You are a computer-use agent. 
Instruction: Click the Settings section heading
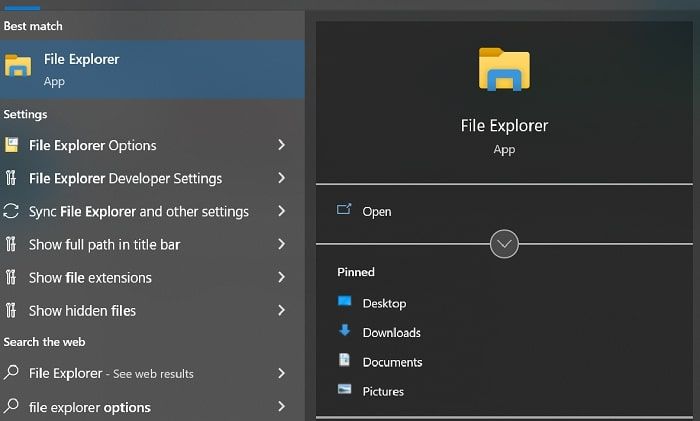point(25,114)
